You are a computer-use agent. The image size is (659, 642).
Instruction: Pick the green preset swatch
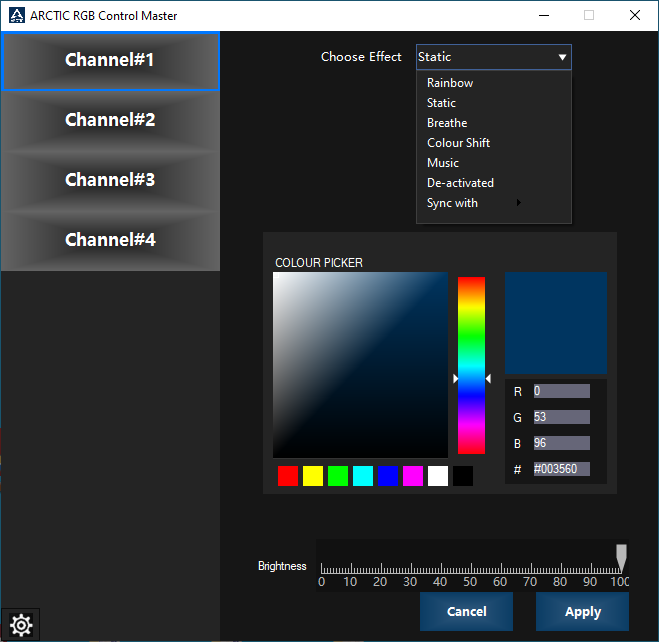[x=338, y=476]
